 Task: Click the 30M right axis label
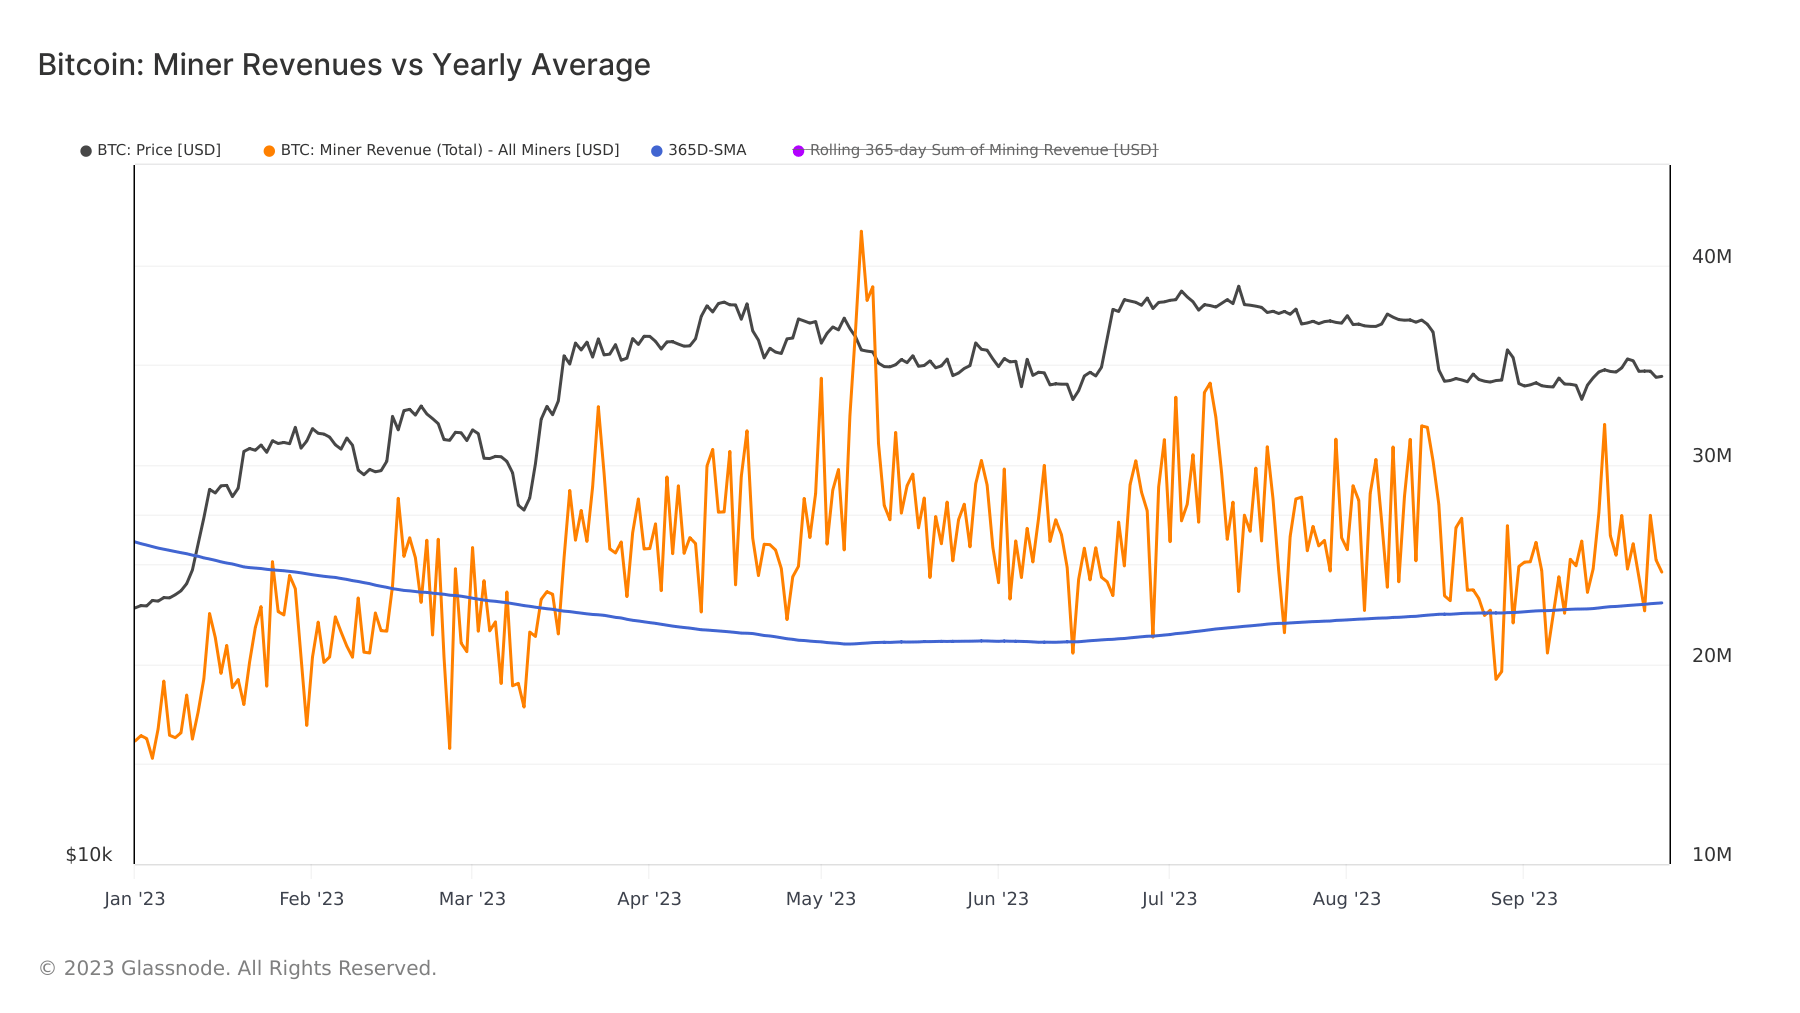click(x=1711, y=456)
